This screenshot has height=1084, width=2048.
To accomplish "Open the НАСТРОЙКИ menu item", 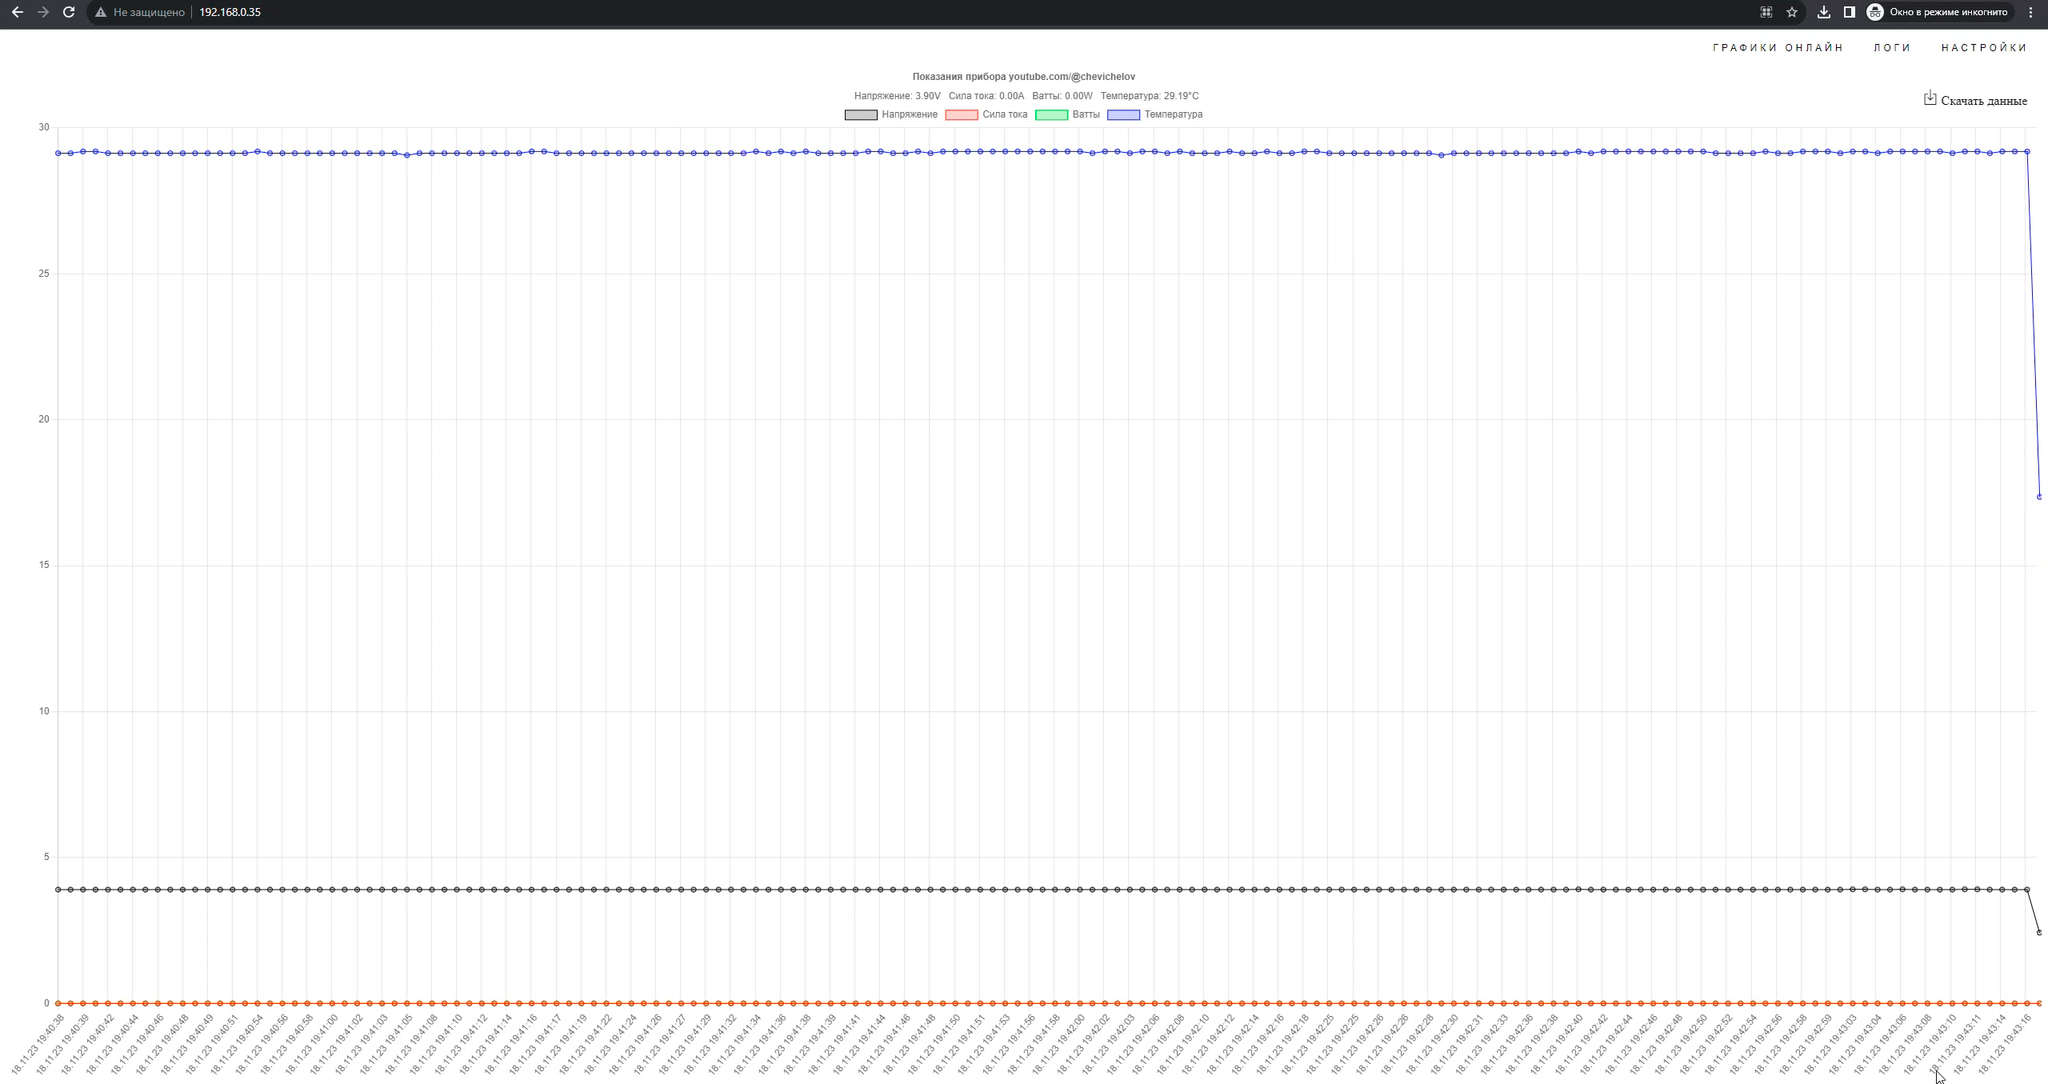I will coord(1984,48).
